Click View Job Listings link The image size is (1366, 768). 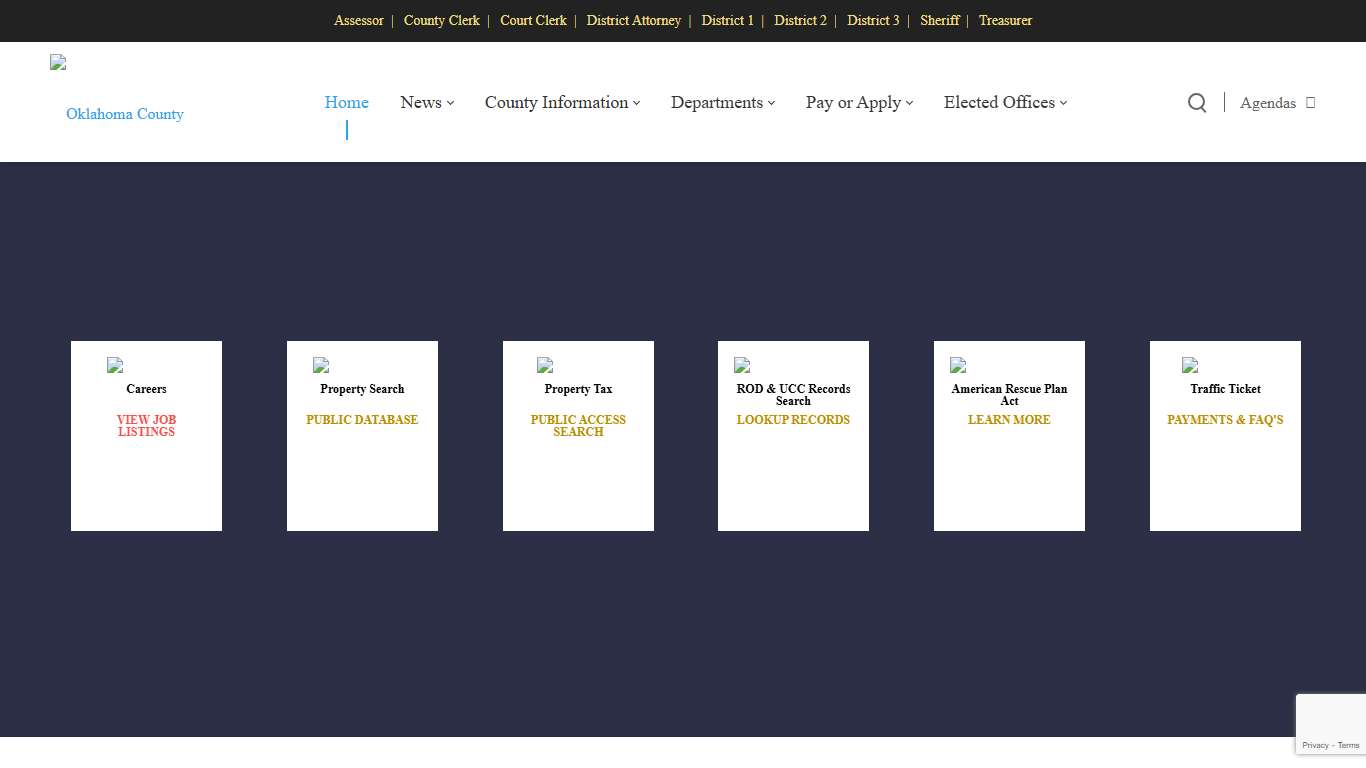pos(146,426)
